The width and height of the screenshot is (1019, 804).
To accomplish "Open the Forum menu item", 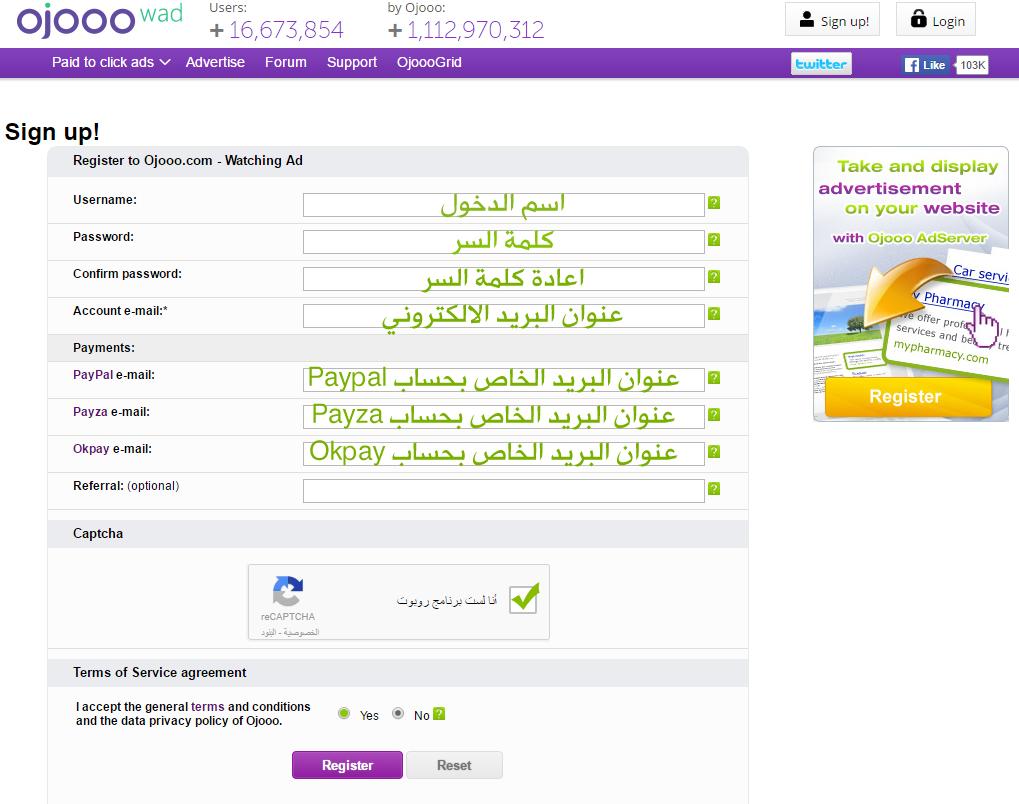I will tap(285, 62).
